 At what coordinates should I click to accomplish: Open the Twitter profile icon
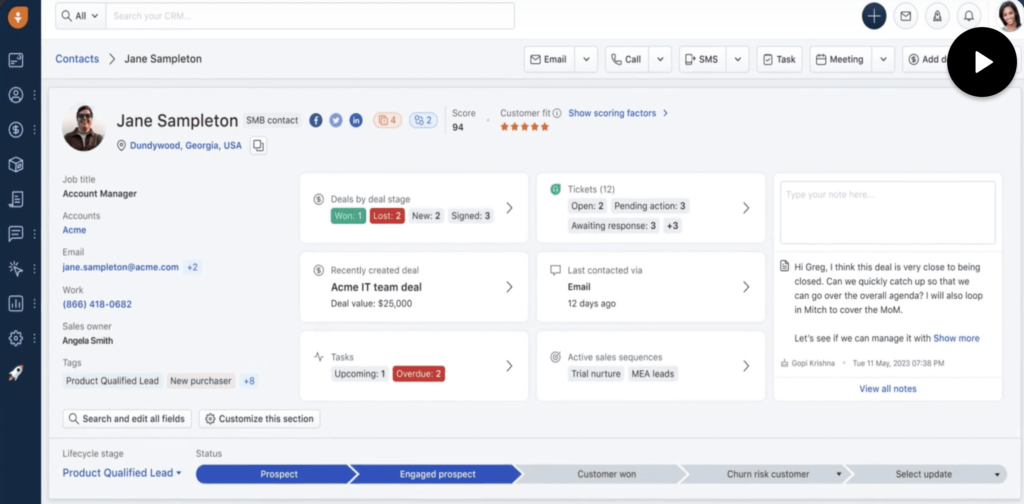coord(336,120)
